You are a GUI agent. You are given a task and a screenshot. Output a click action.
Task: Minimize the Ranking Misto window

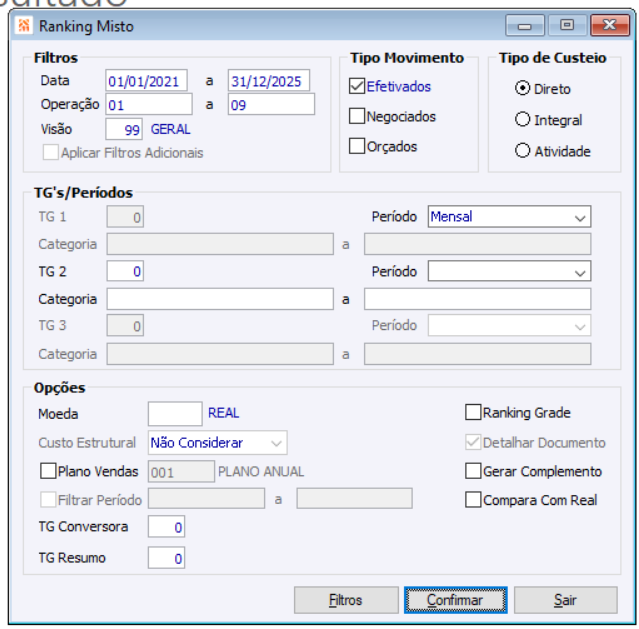point(526,25)
